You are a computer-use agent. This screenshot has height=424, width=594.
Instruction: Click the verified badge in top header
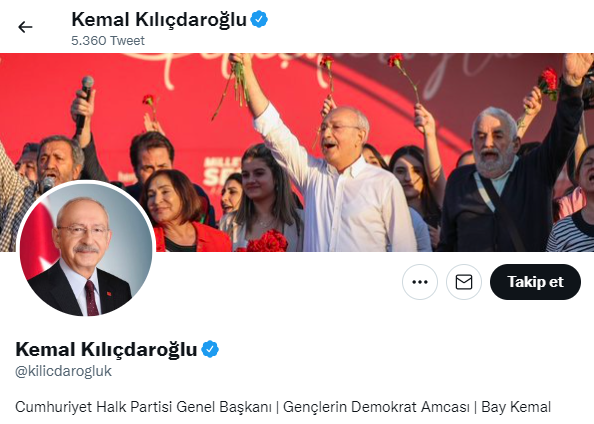point(259,19)
